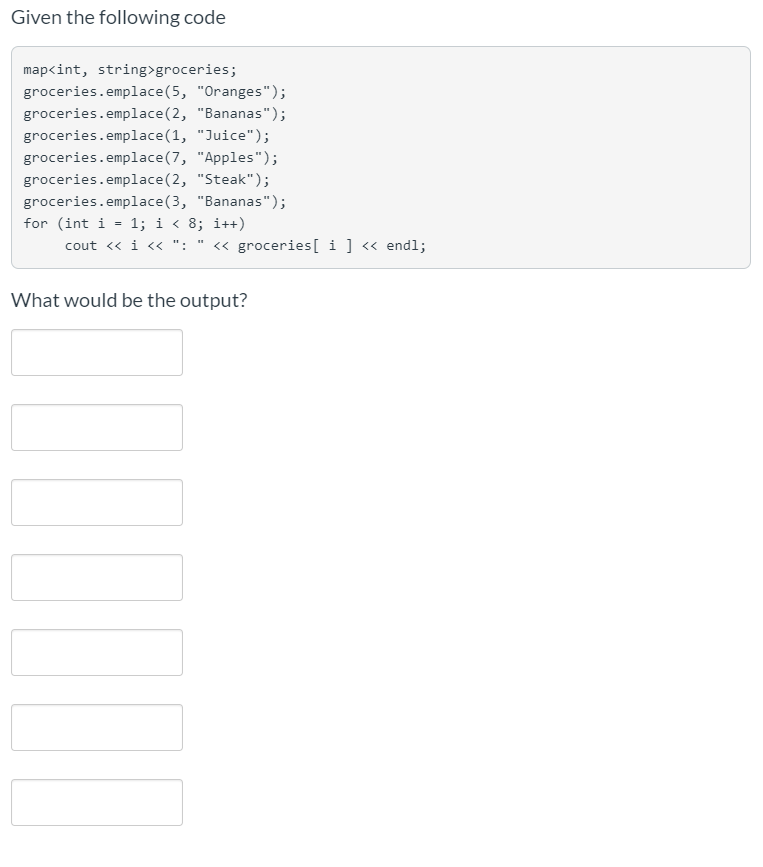The image size is (763, 867).
Task: Click the emplace Bananas code line
Action: coord(155,113)
